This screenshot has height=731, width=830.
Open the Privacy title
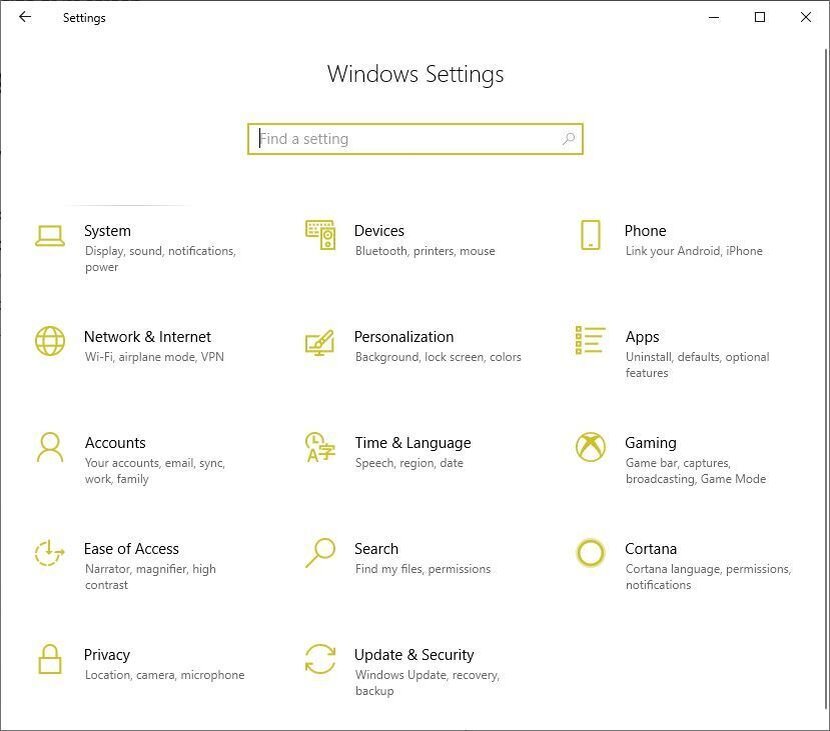pyautogui.click(x=106, y=655)
